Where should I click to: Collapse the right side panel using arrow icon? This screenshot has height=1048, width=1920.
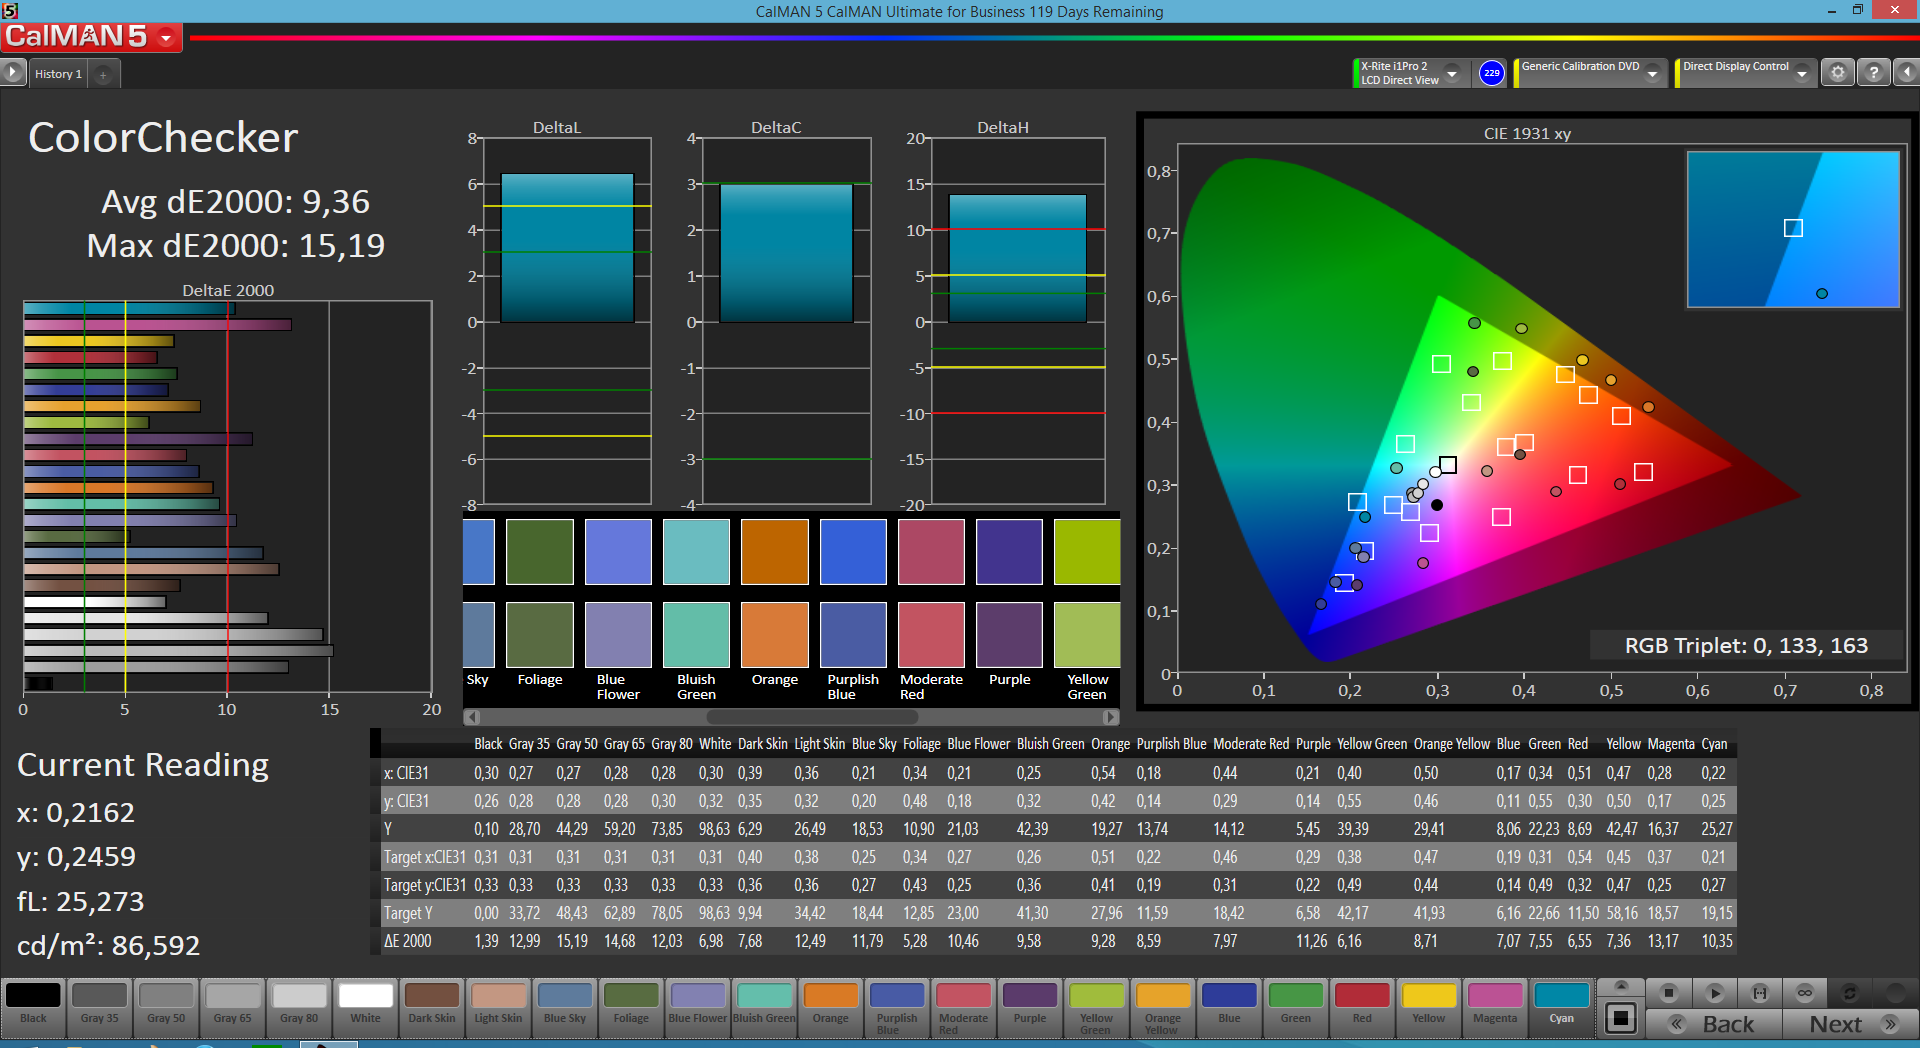[x=1906, y=73]
